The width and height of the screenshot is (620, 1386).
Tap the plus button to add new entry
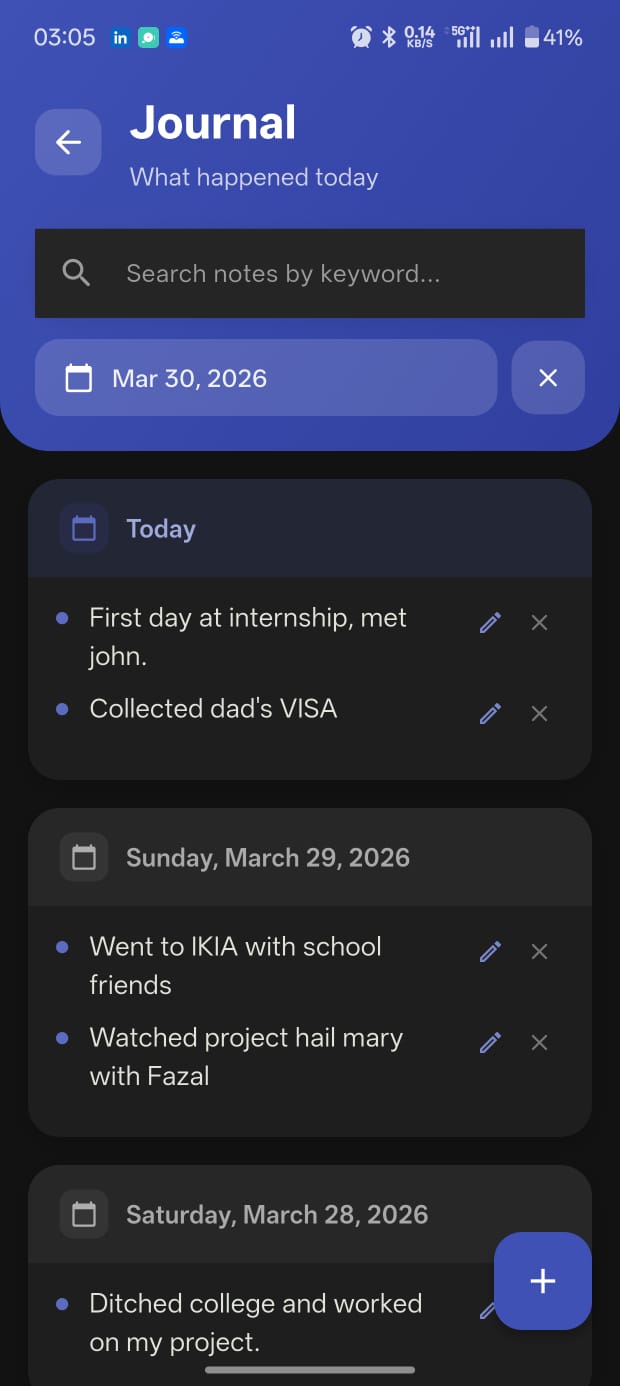click(x=542, y=1281)
